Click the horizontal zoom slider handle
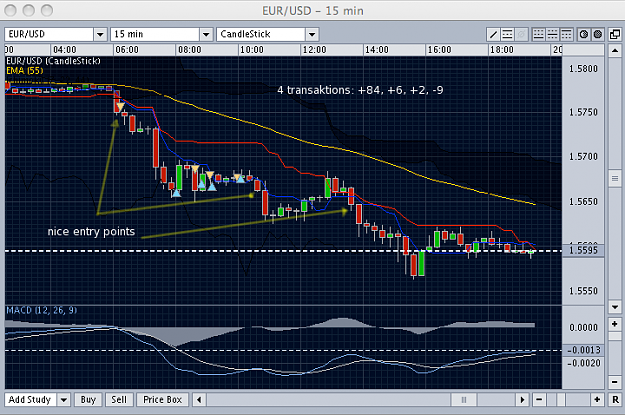Screen dimensions: 625x415 (561, 399)
